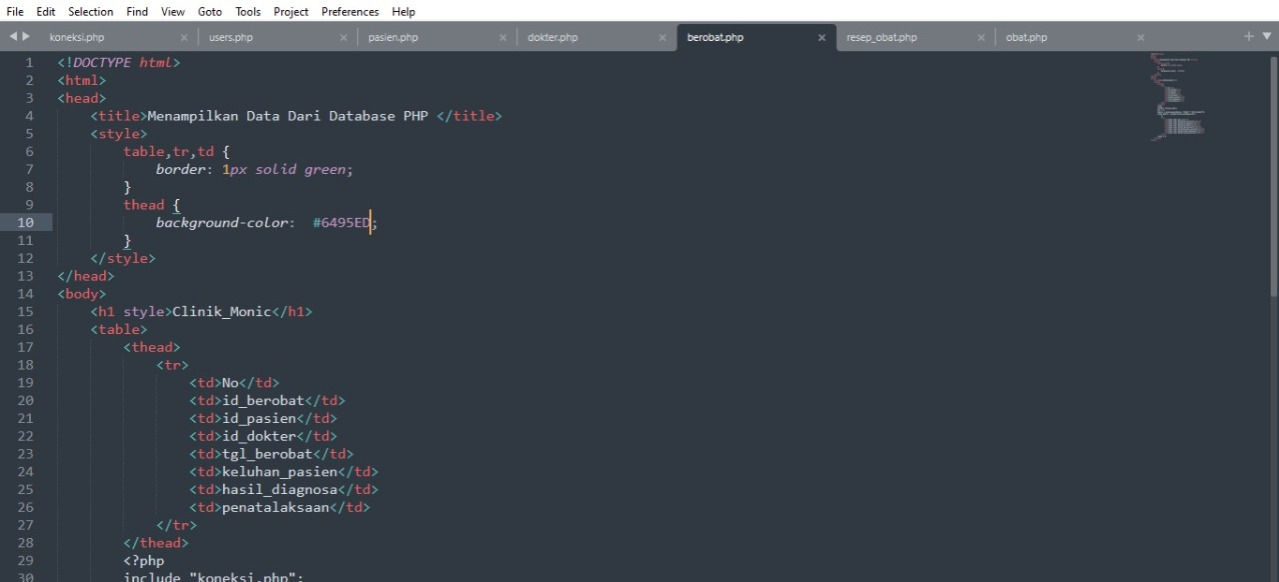
Task: Open the Project menu
Action: [x=291, y=12]
